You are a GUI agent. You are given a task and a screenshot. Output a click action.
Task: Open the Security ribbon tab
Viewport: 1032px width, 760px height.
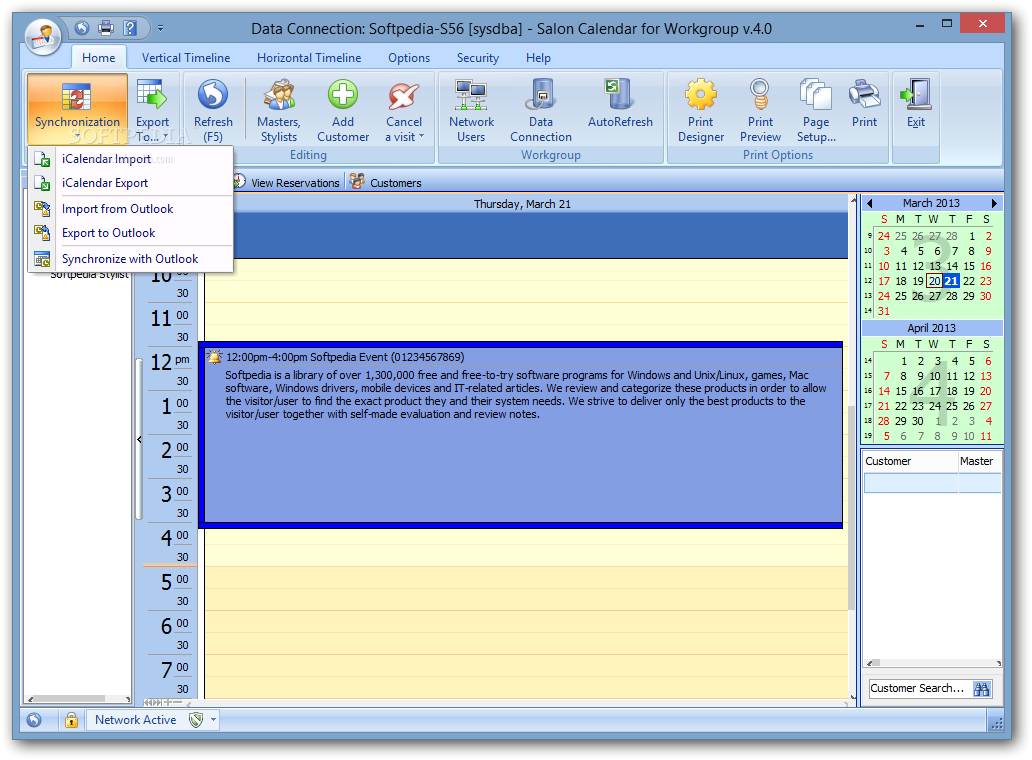tap(478, 58)
